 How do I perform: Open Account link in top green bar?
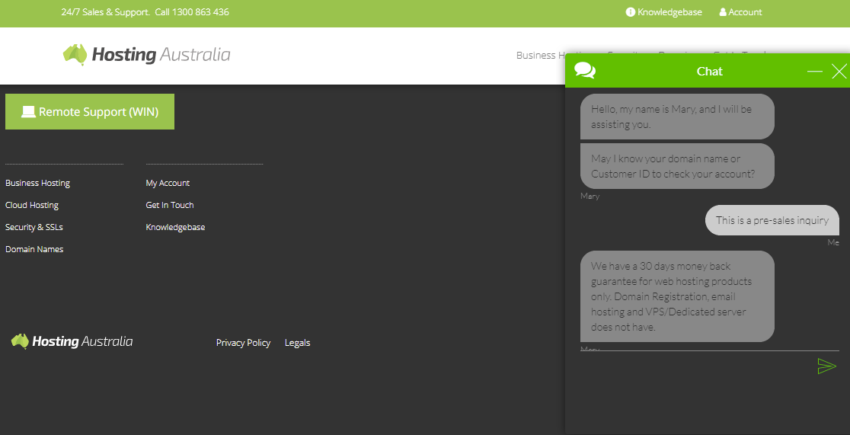click(x=745, y=12)
